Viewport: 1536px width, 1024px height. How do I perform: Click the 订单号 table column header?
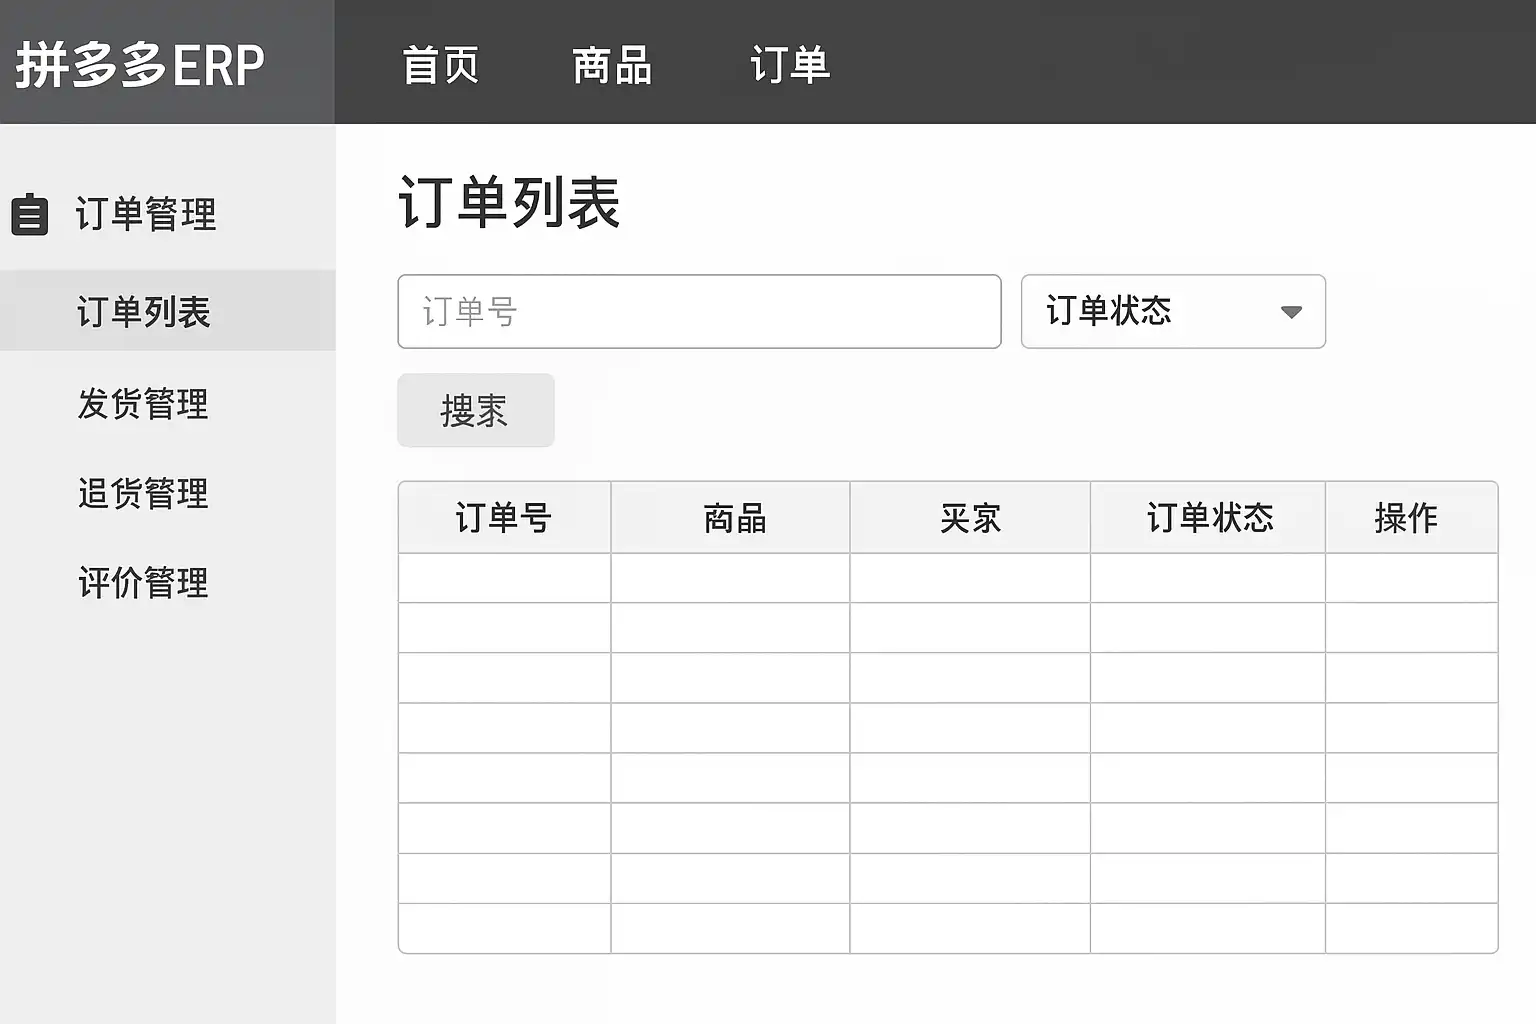tap(504, 518)
